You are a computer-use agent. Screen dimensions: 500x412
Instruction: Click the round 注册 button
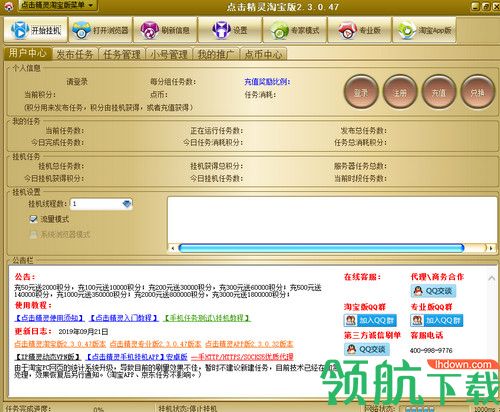click(x=400, y=92)
